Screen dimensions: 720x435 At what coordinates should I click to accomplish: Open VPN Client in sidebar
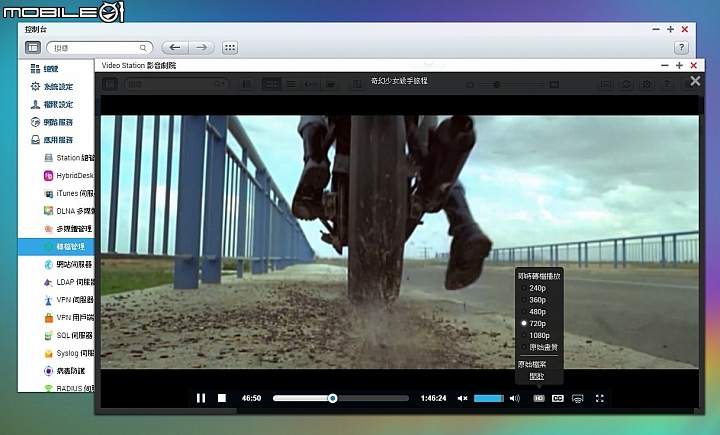pyautogui.click(x=69, y=318)
